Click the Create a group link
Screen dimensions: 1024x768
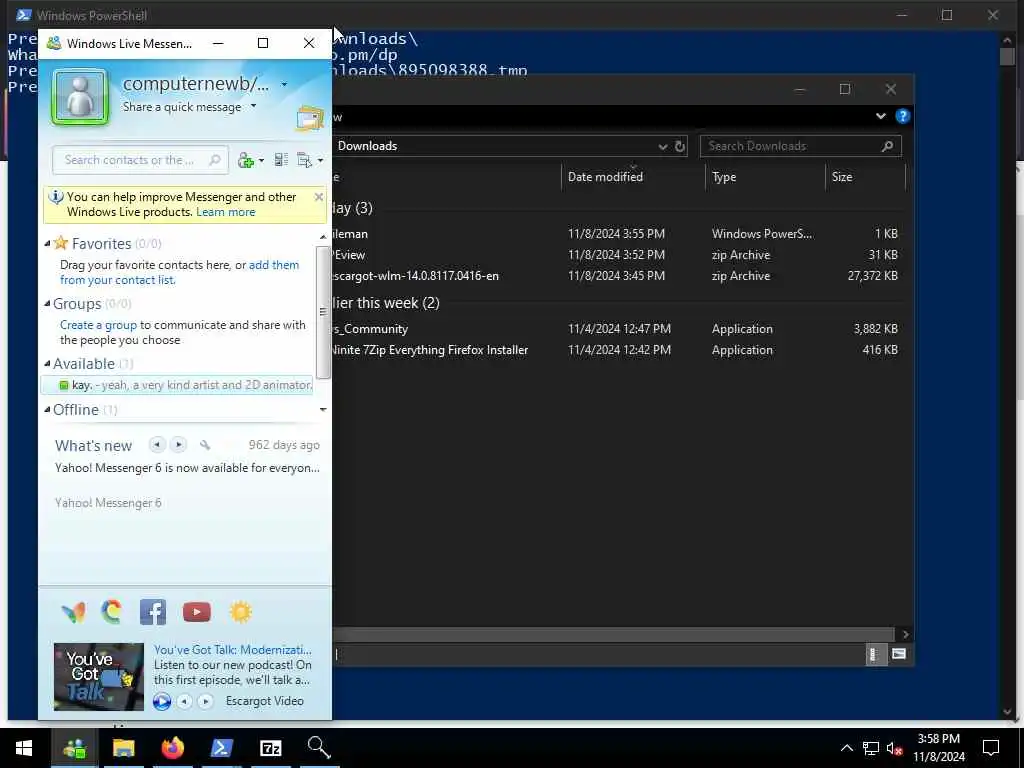(98, 325)
